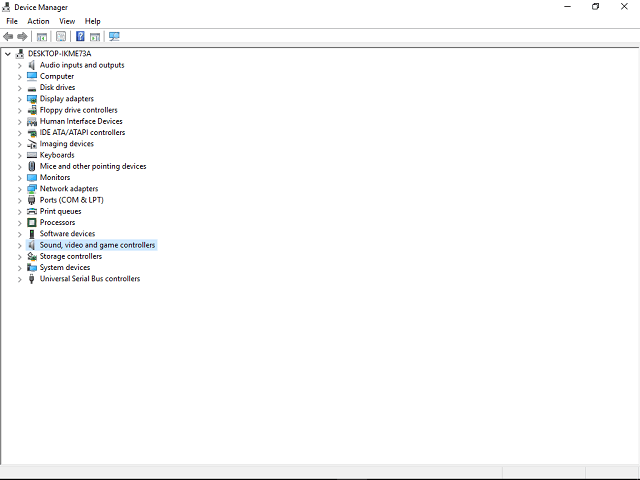
Task: Click the Device Manager title bar icon
Action: click(x=6, y=7)
